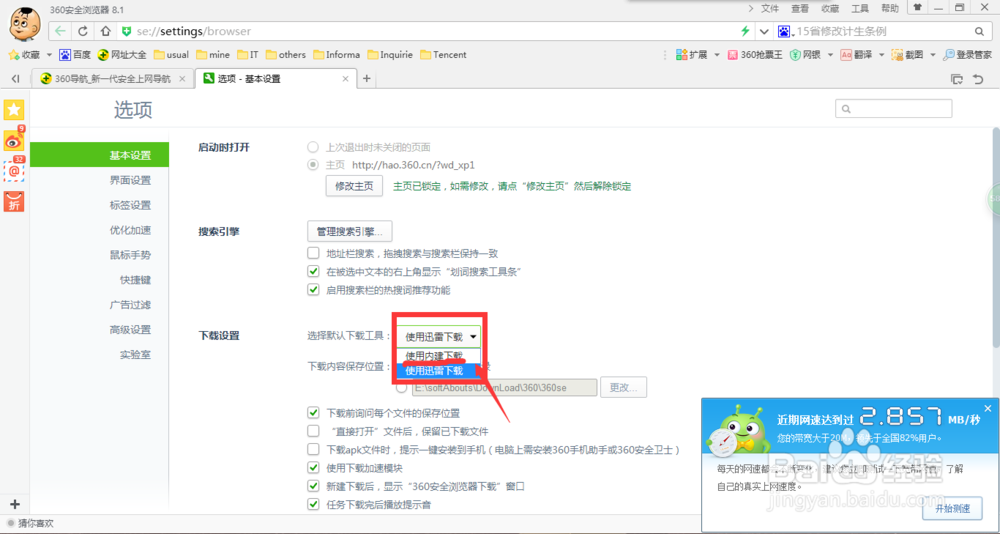Close the network speed popup
The width and height of the screenshot is (1000, 534).
988,408
